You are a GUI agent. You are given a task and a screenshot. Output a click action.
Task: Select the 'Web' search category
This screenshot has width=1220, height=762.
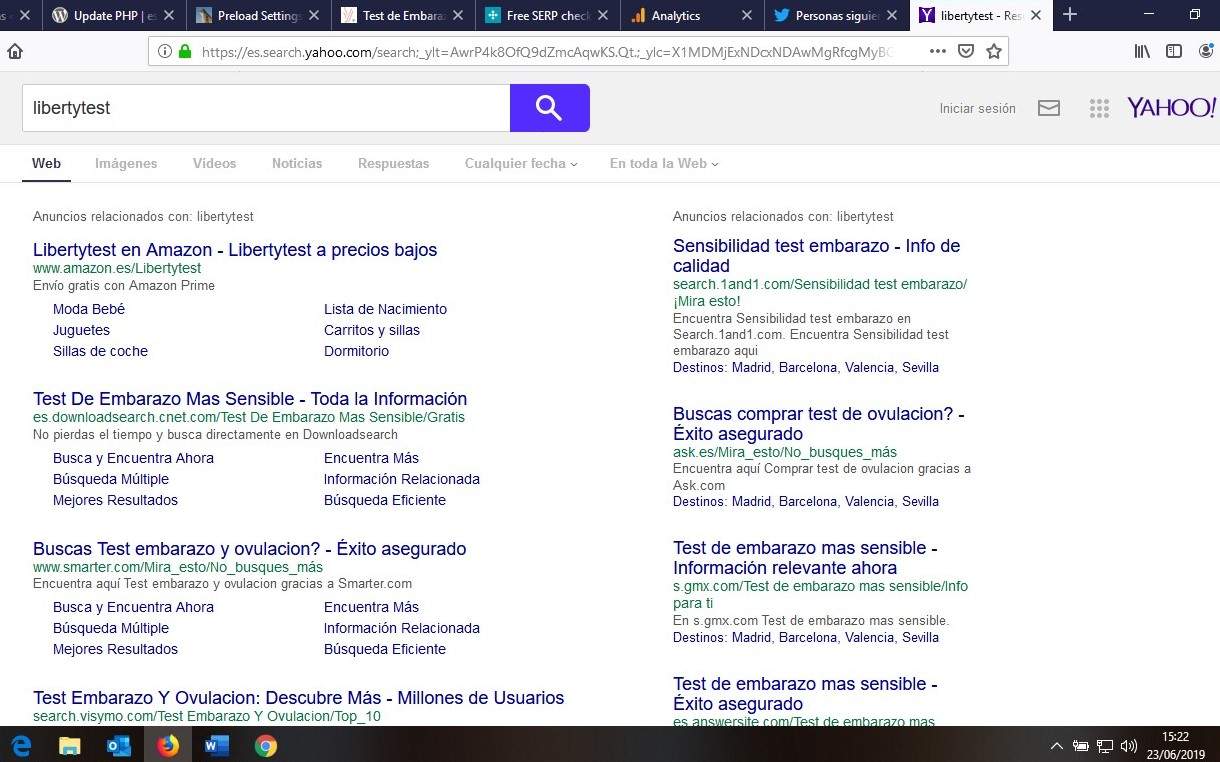[x=46, y=163]
